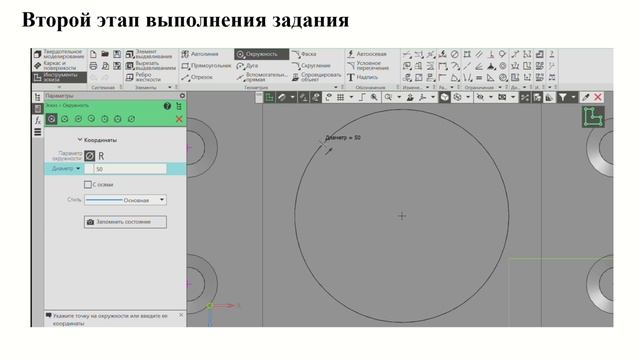
Task: Select the Дуга arc tool
Action: (247, 66)
